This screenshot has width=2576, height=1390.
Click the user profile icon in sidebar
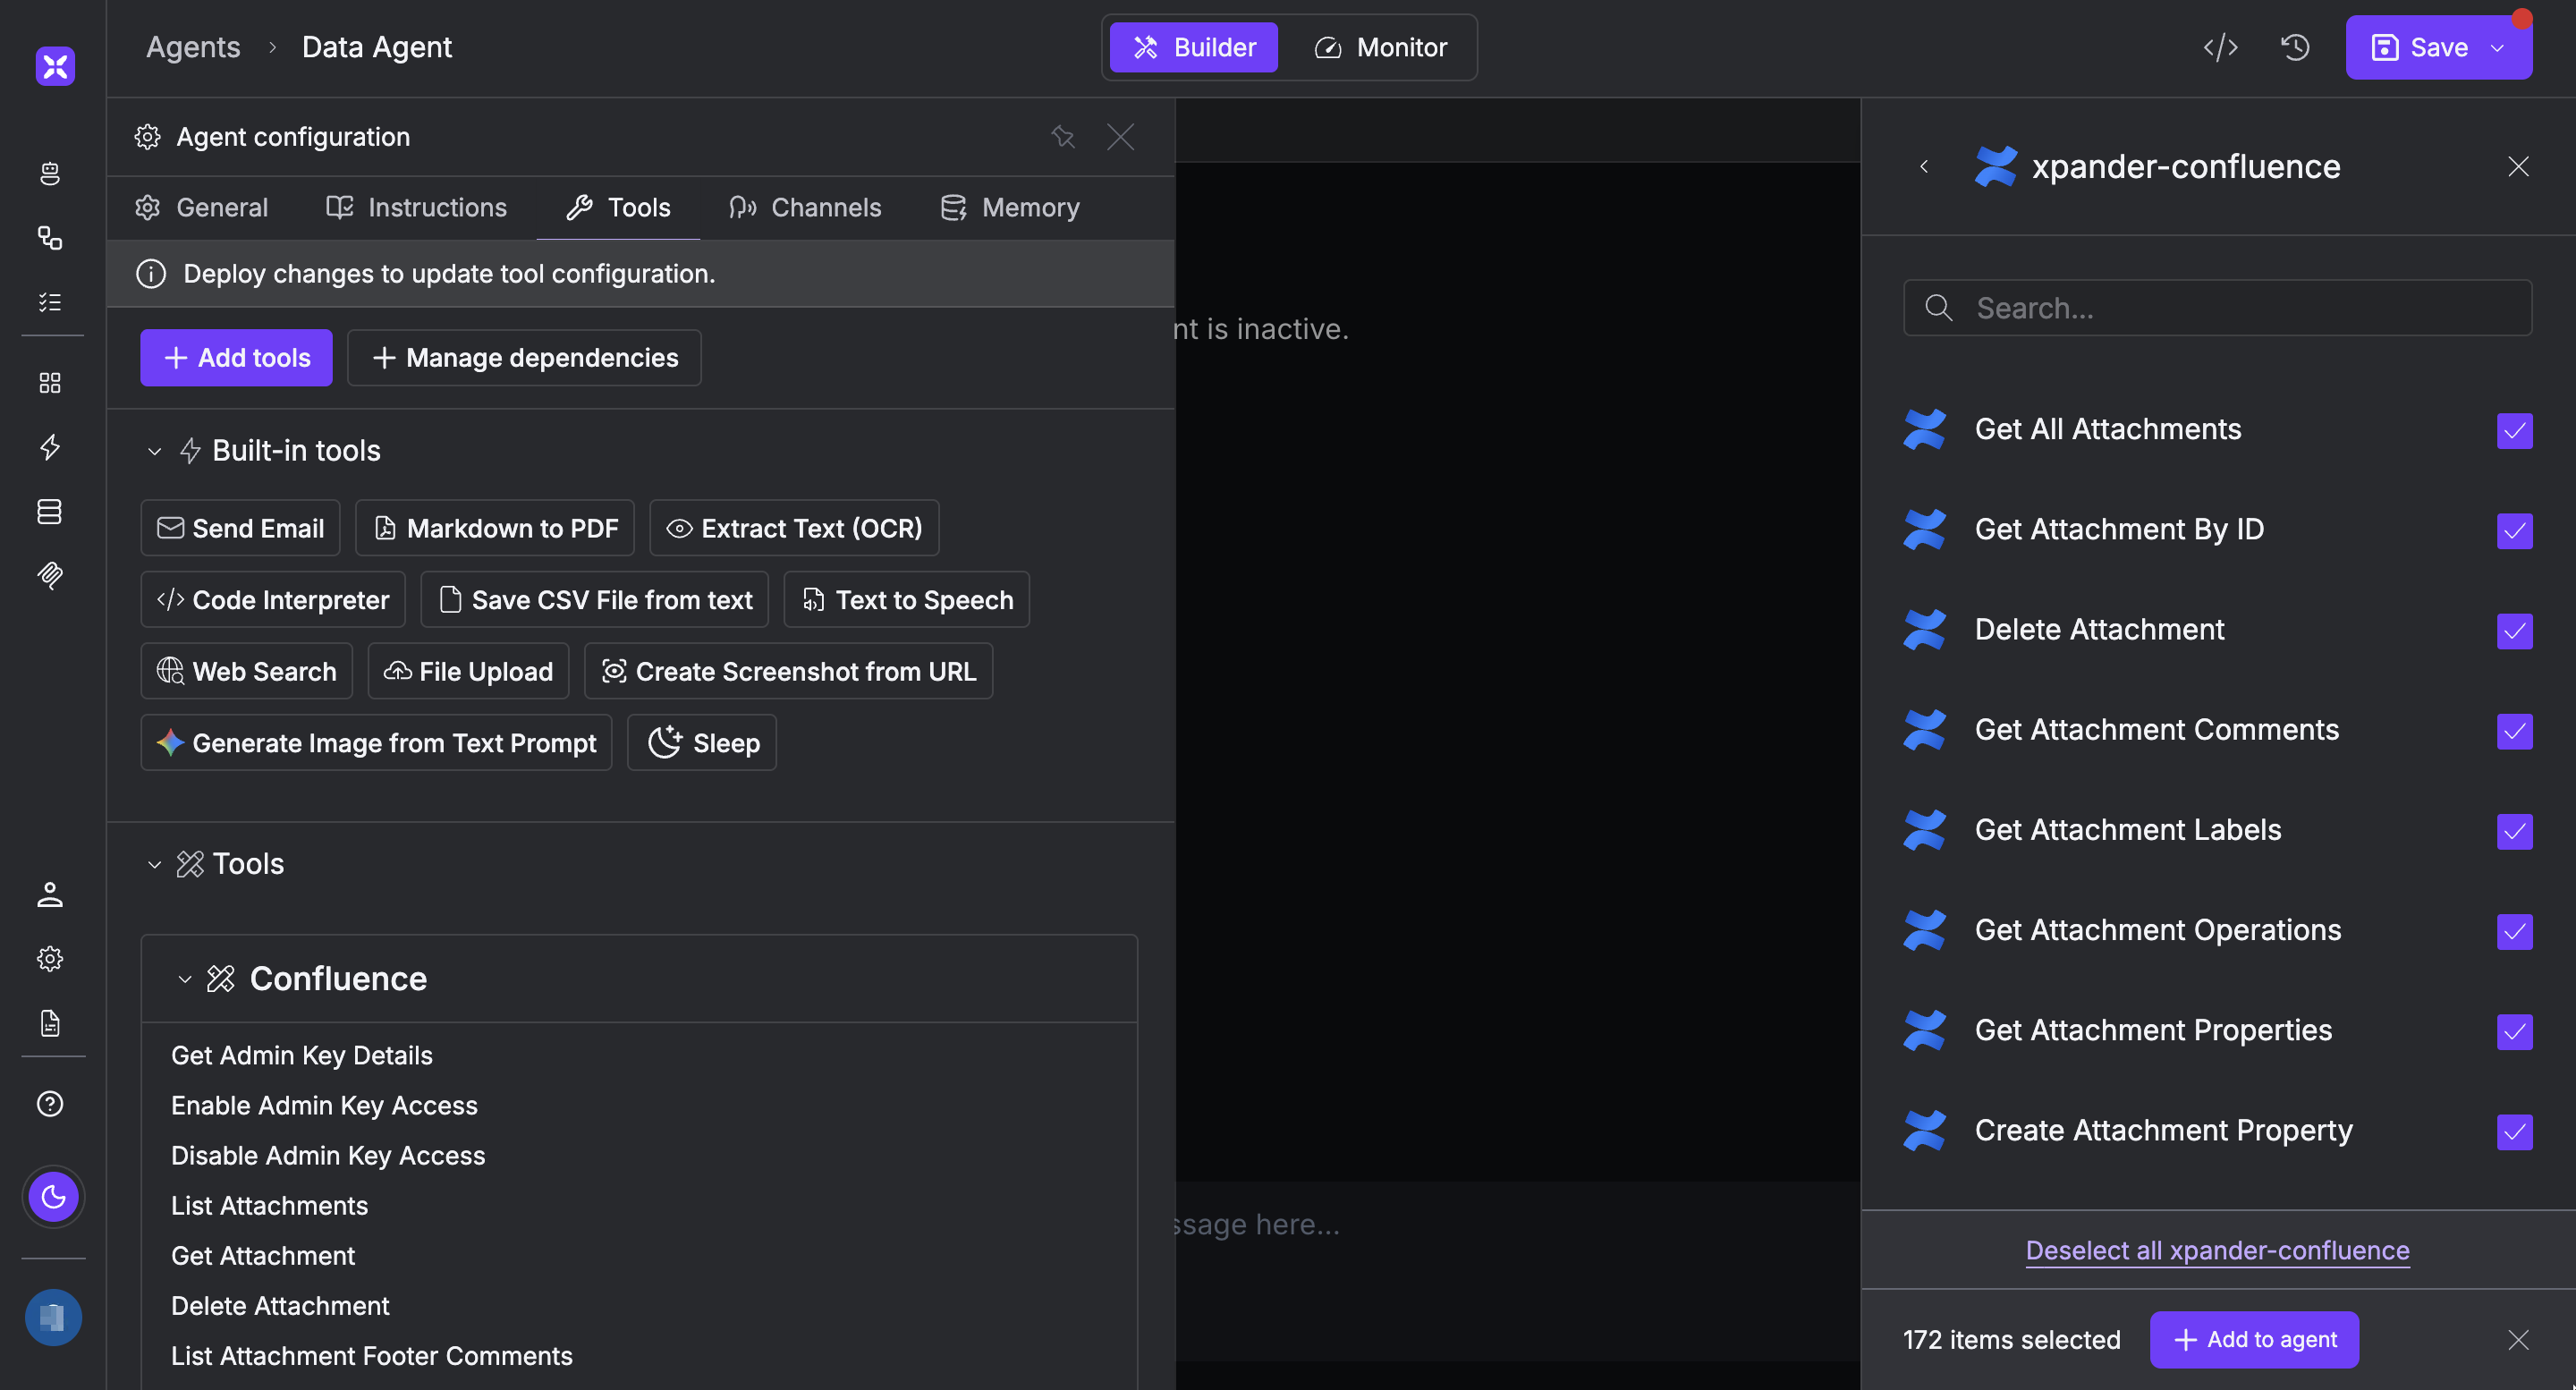click(50, 894)
